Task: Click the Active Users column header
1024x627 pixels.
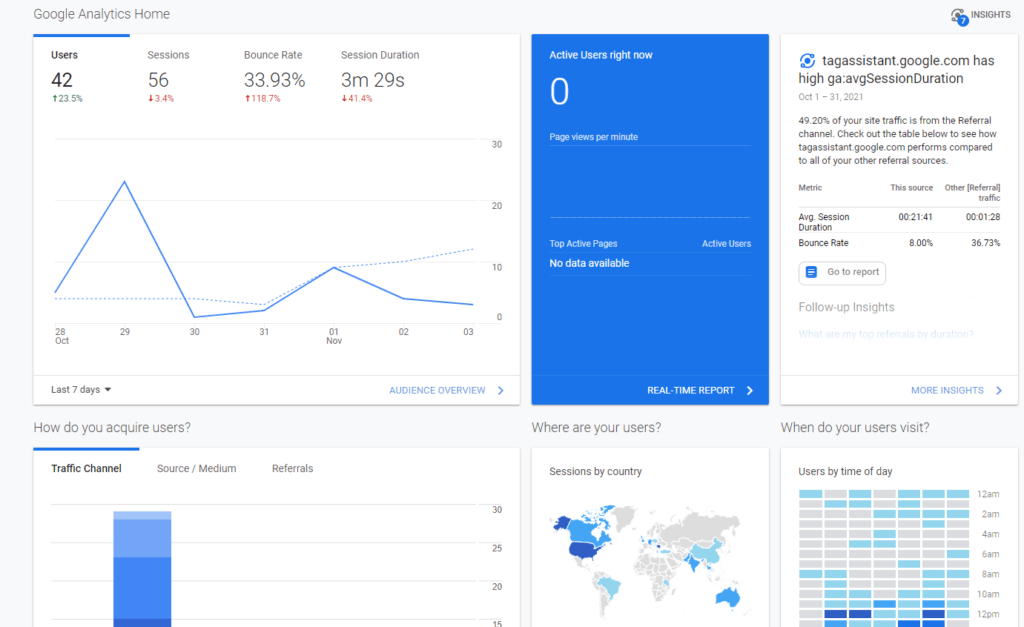Action: 726,244
